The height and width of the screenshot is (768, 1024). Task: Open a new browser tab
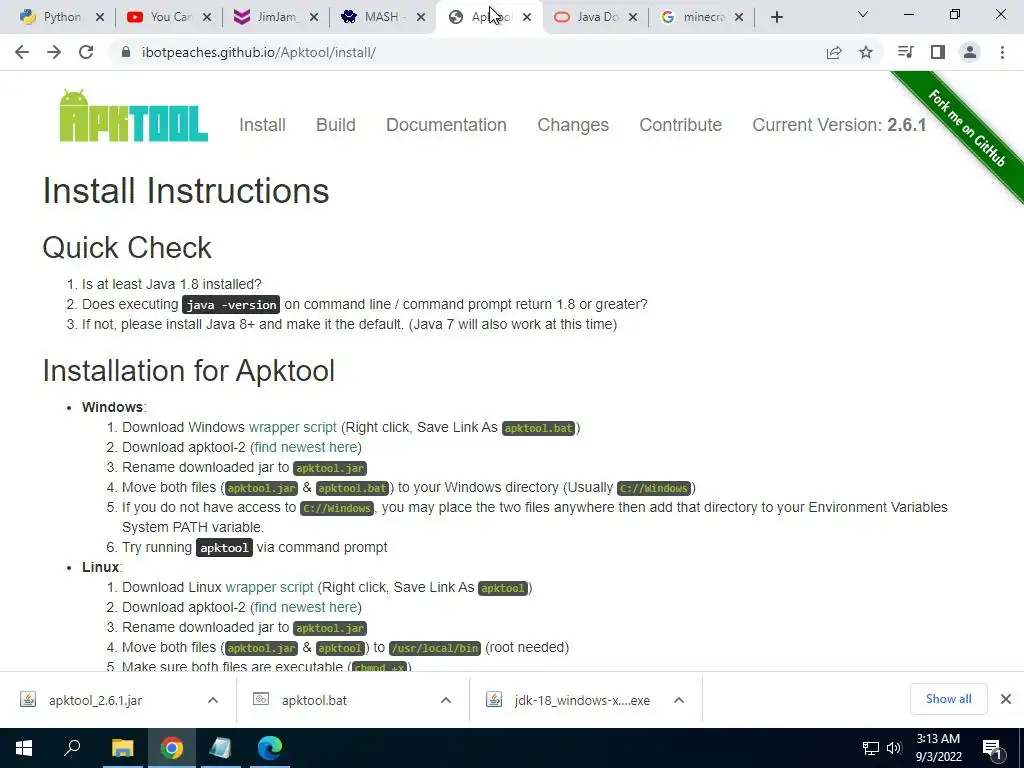pos(776,18)
